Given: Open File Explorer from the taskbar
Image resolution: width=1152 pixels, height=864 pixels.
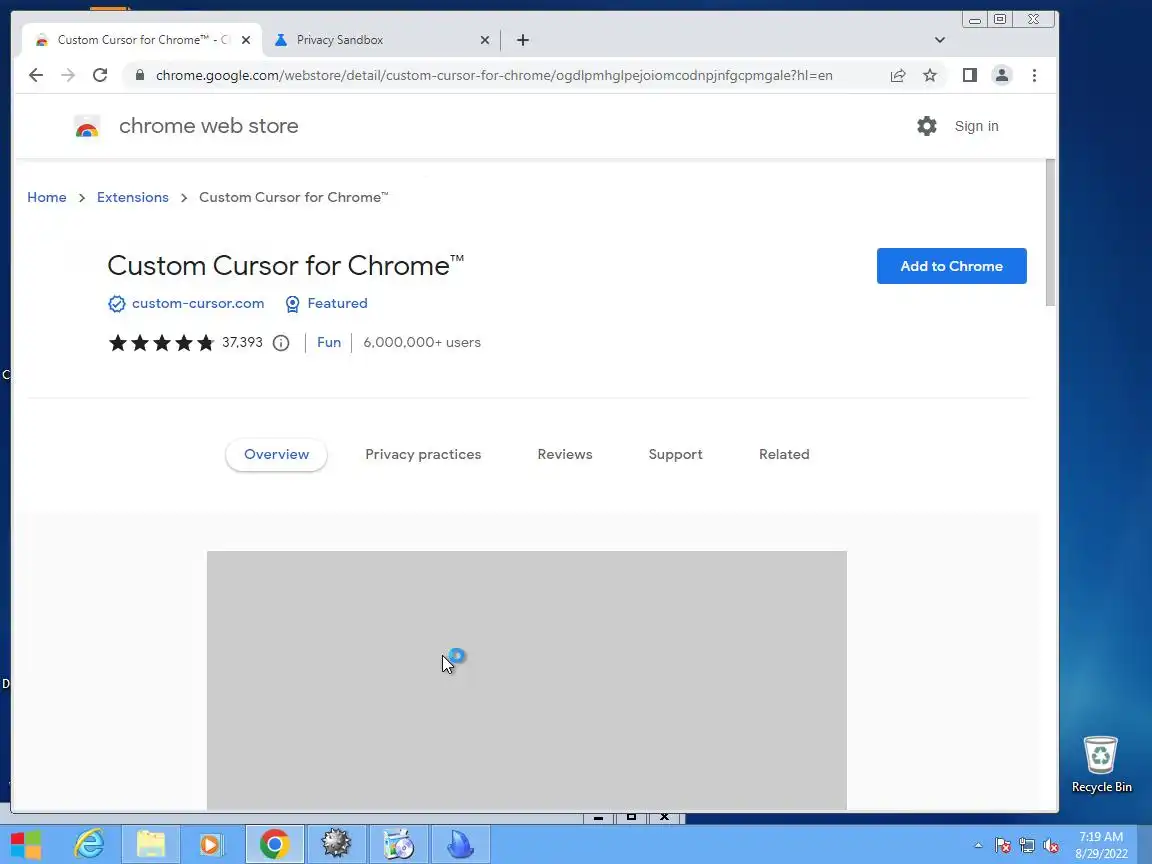Looking at the screenshot, I should pyautogui.click(x=151, y=844).
